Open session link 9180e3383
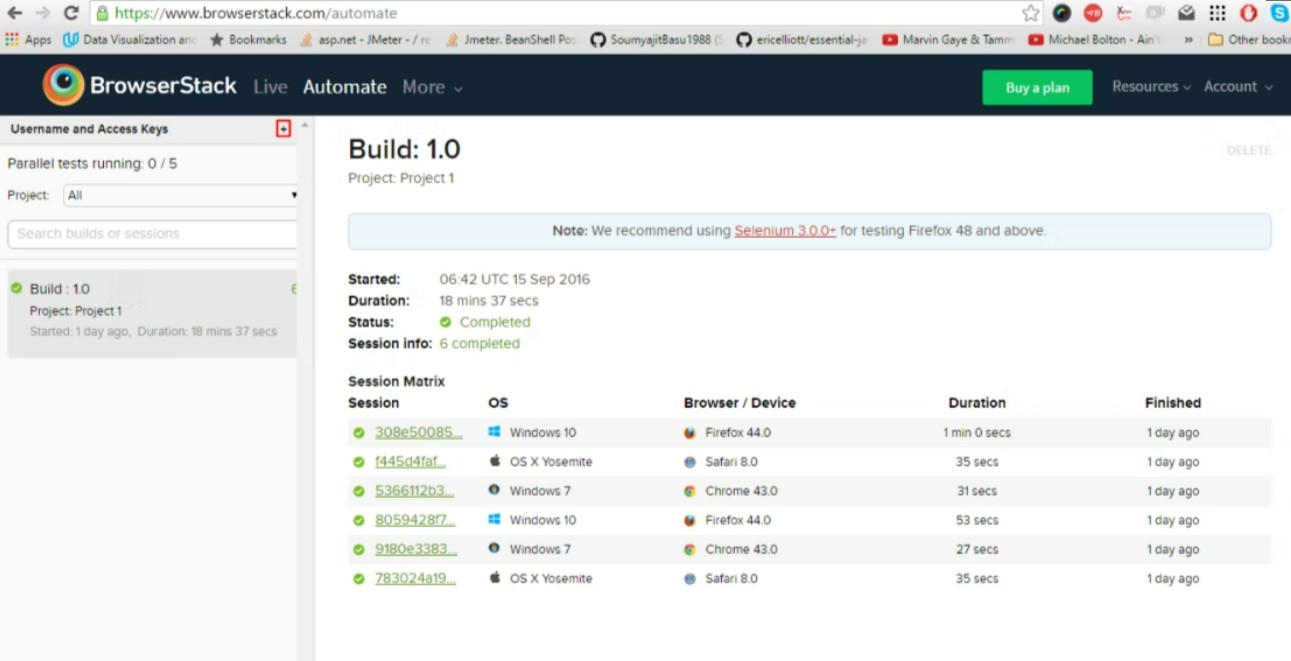 tap(416, 549)
